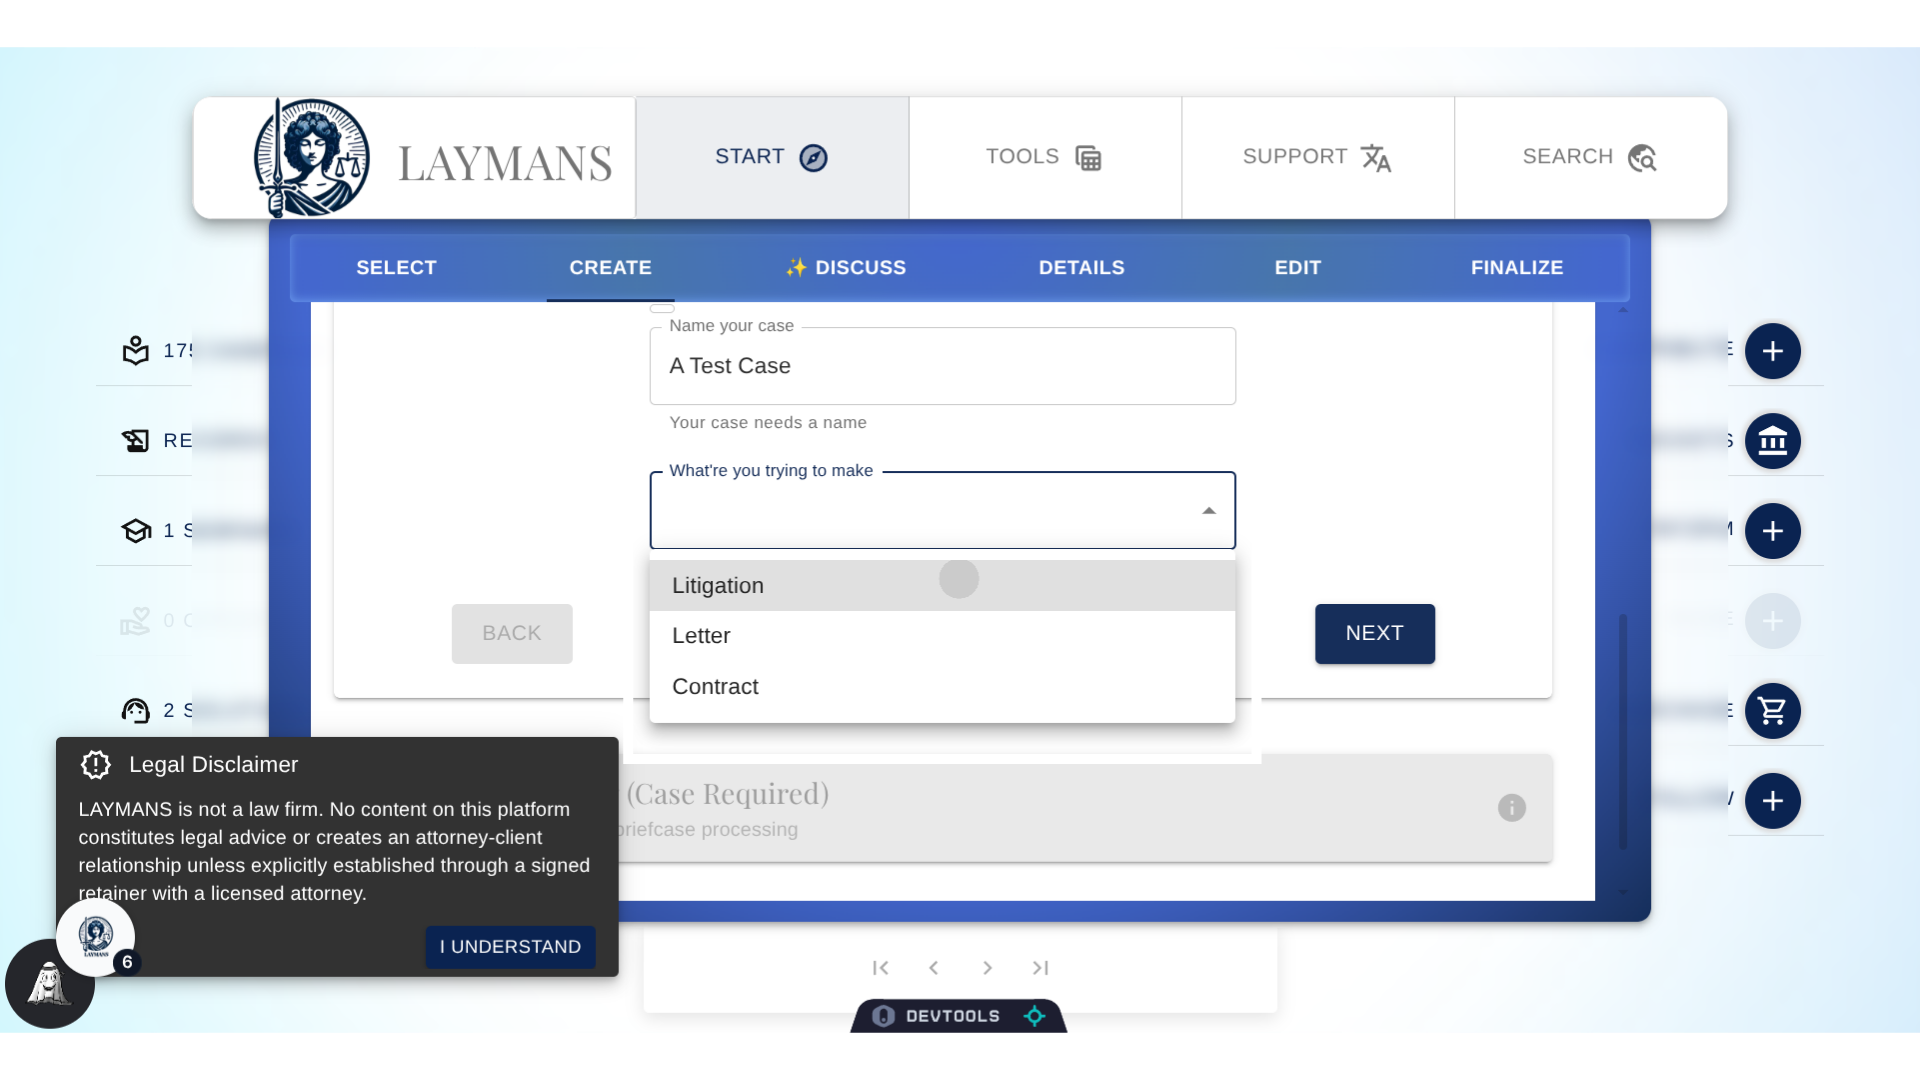This screenshot has height=1080, width=1920.
Task: Click the plus button beside the top row
Action: click(x=1772, y=351)
